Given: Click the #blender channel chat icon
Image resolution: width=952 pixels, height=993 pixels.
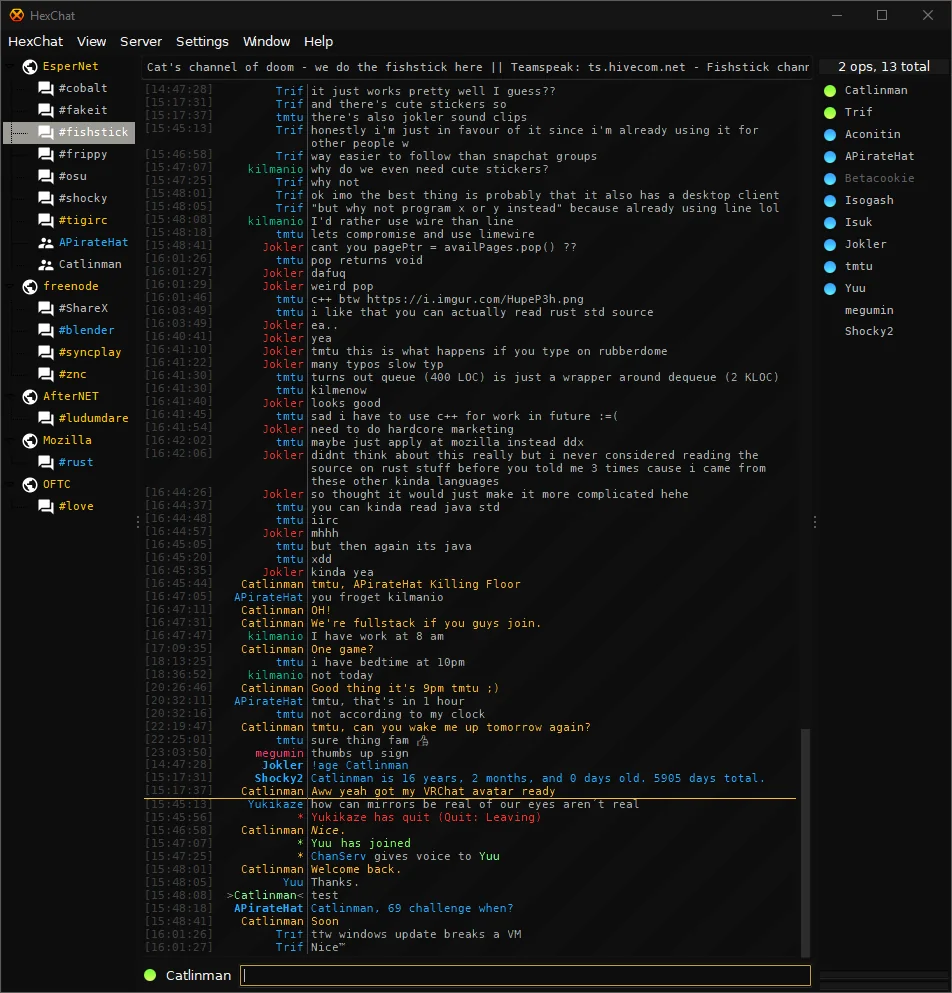Looking at the screenshot, I should [x=46, y=331].
